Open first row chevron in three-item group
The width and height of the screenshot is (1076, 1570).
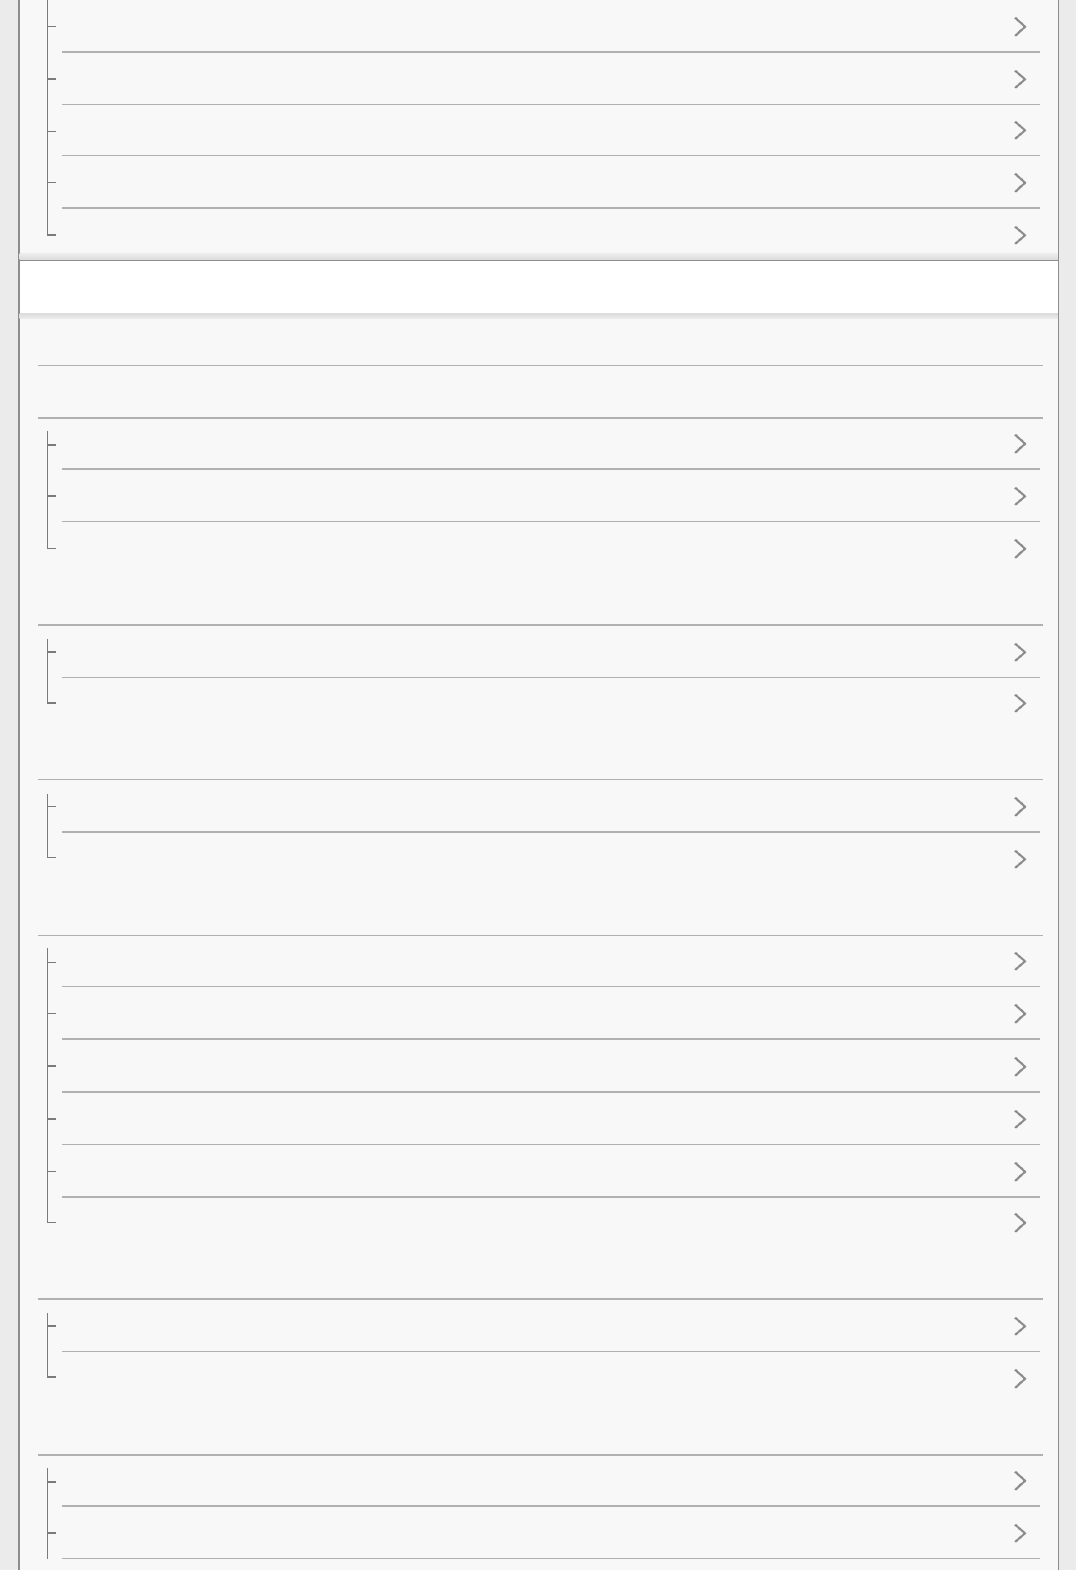pyautogui.click(x=1019, y=444)
